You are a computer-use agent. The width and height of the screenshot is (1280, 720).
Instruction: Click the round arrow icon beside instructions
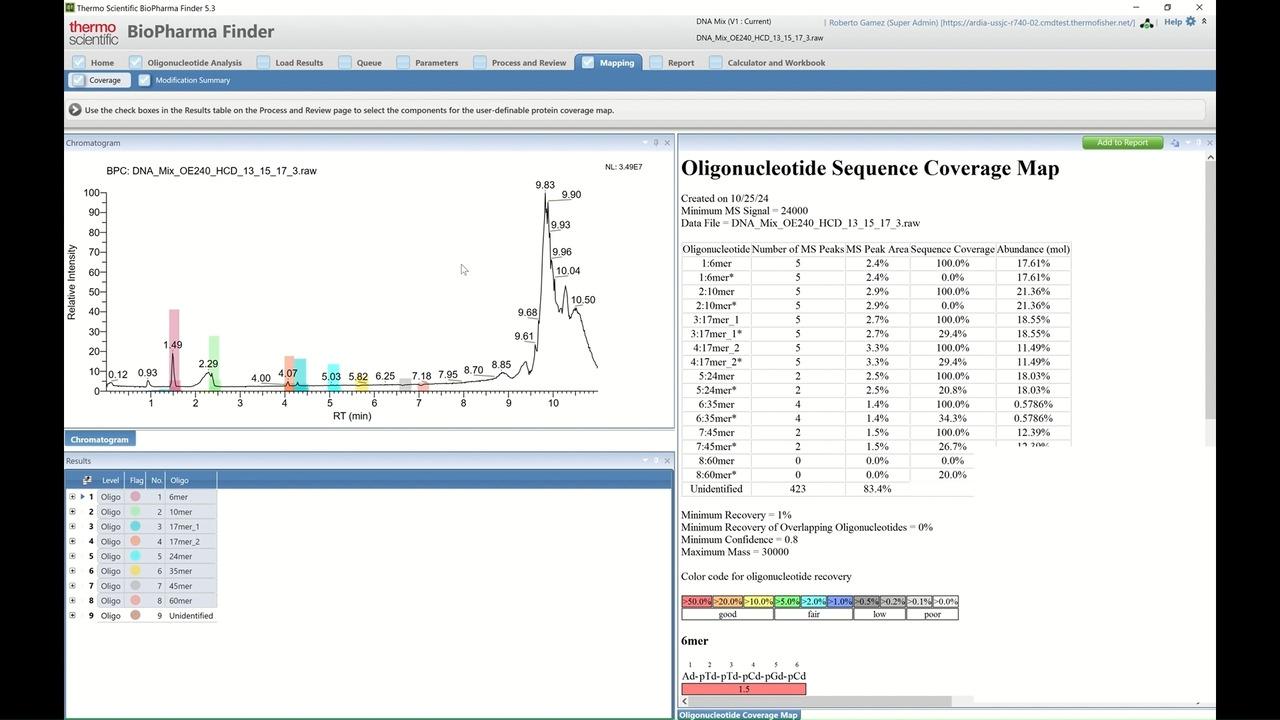(75, 110)
